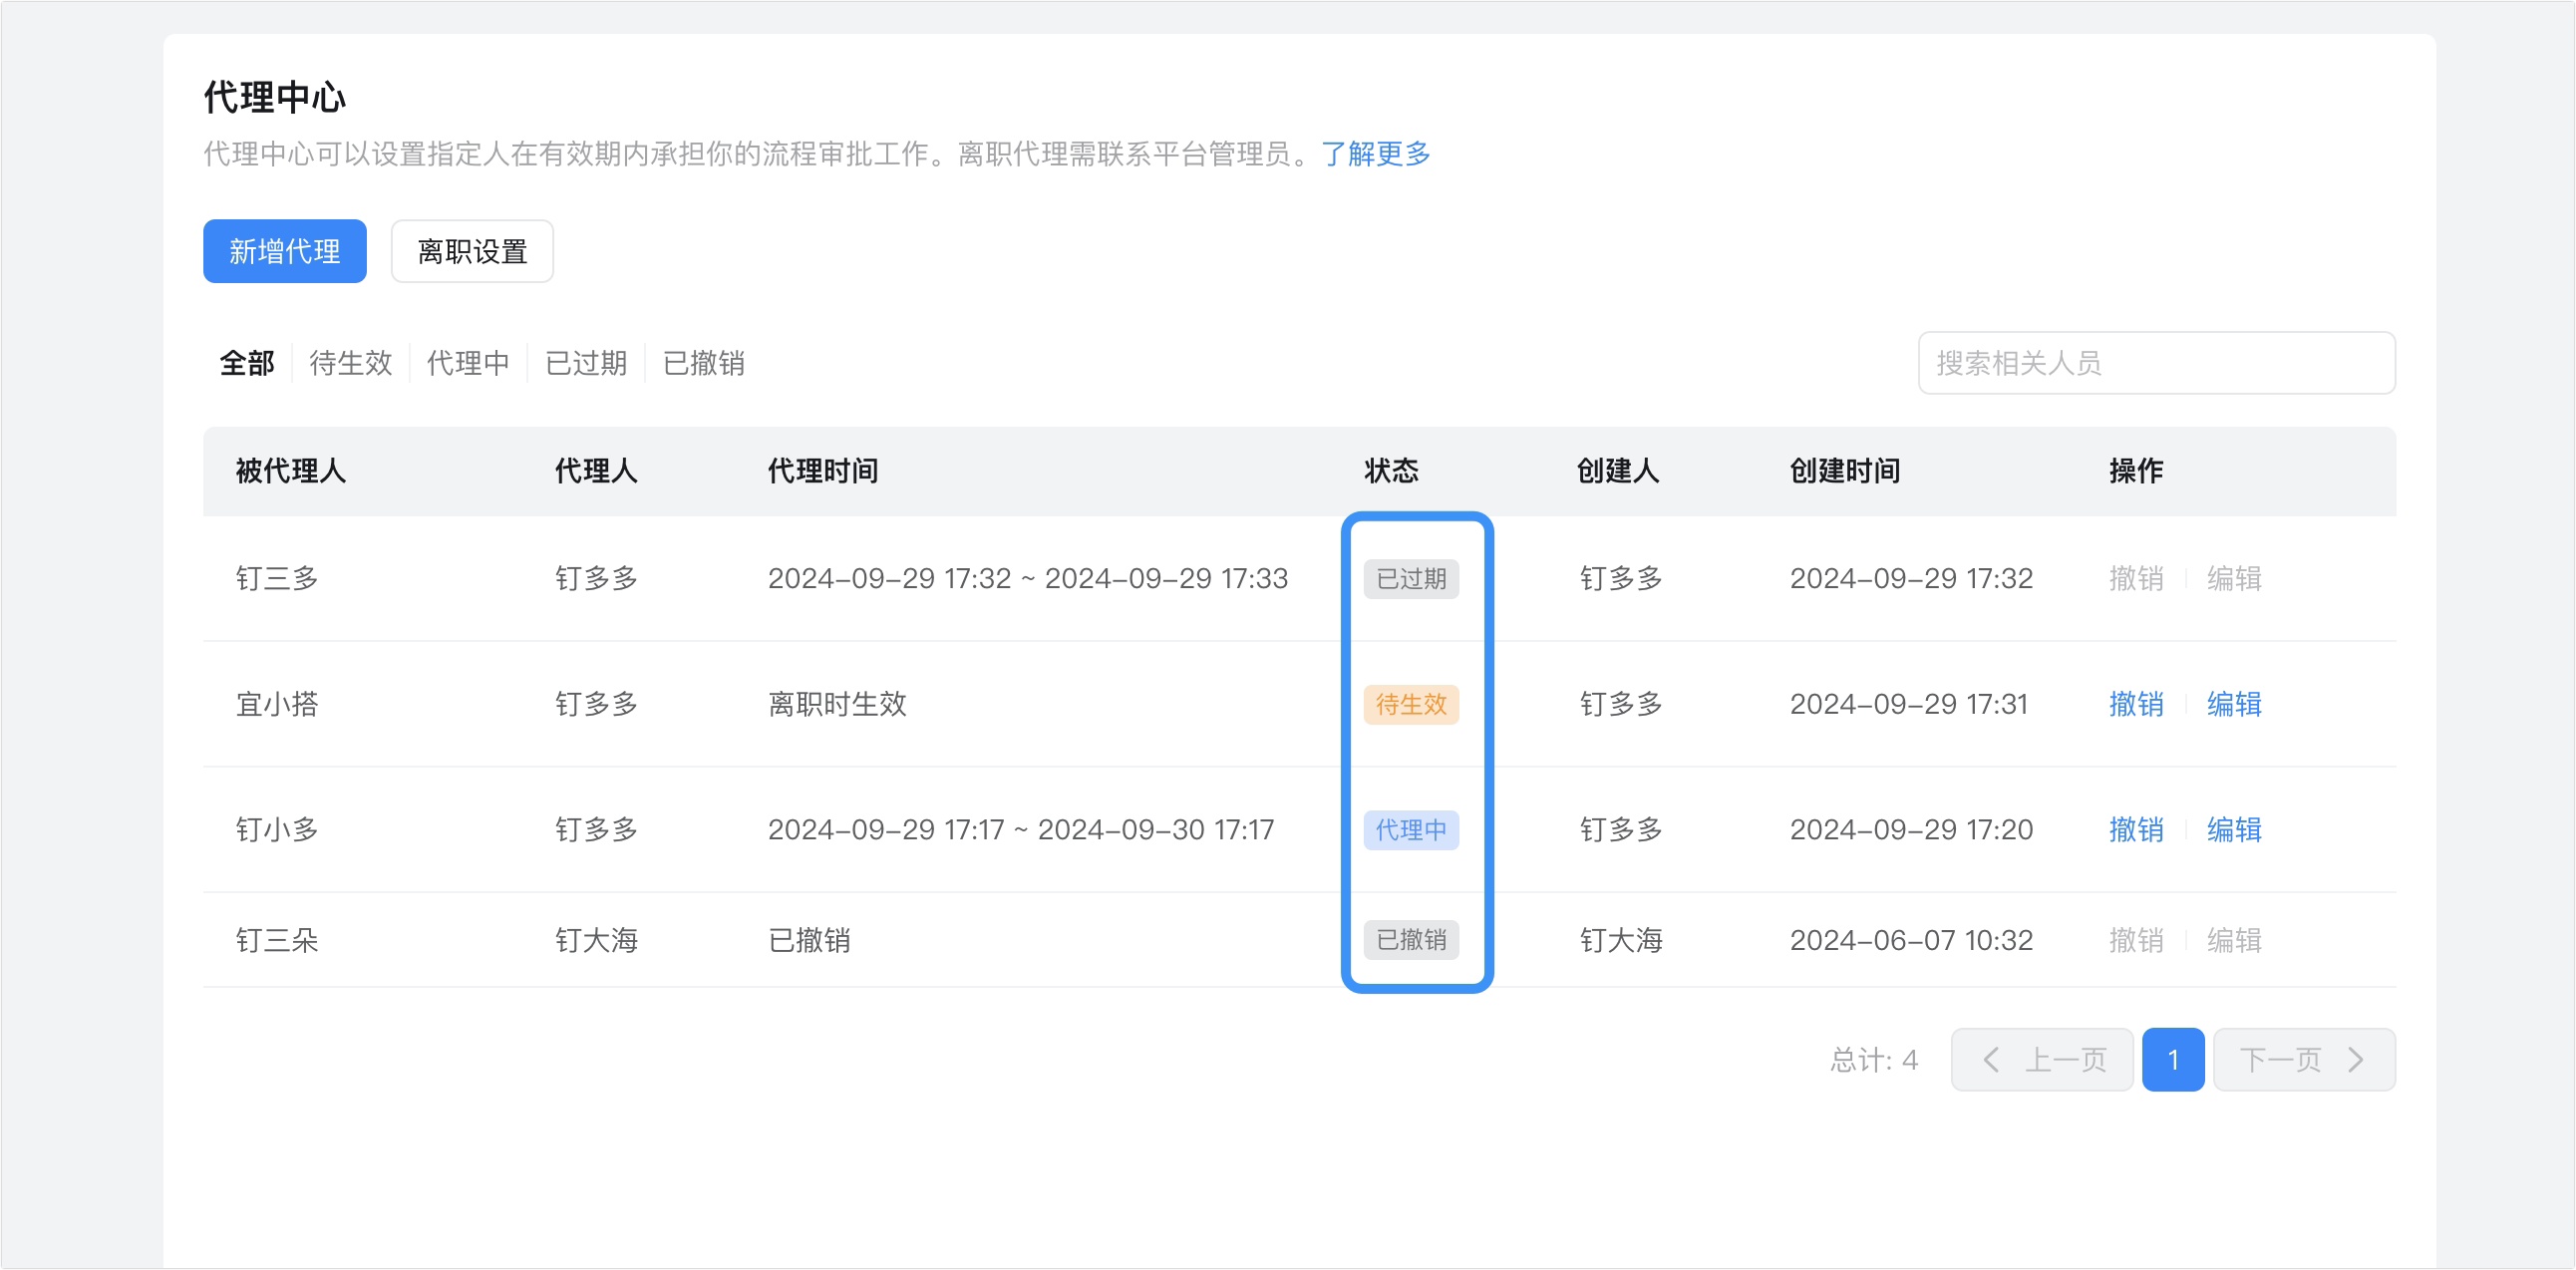This screenshot has height=1270, width=2576.
Task: Select page 1 in pagination
Action: [x=2173, y=1060]
